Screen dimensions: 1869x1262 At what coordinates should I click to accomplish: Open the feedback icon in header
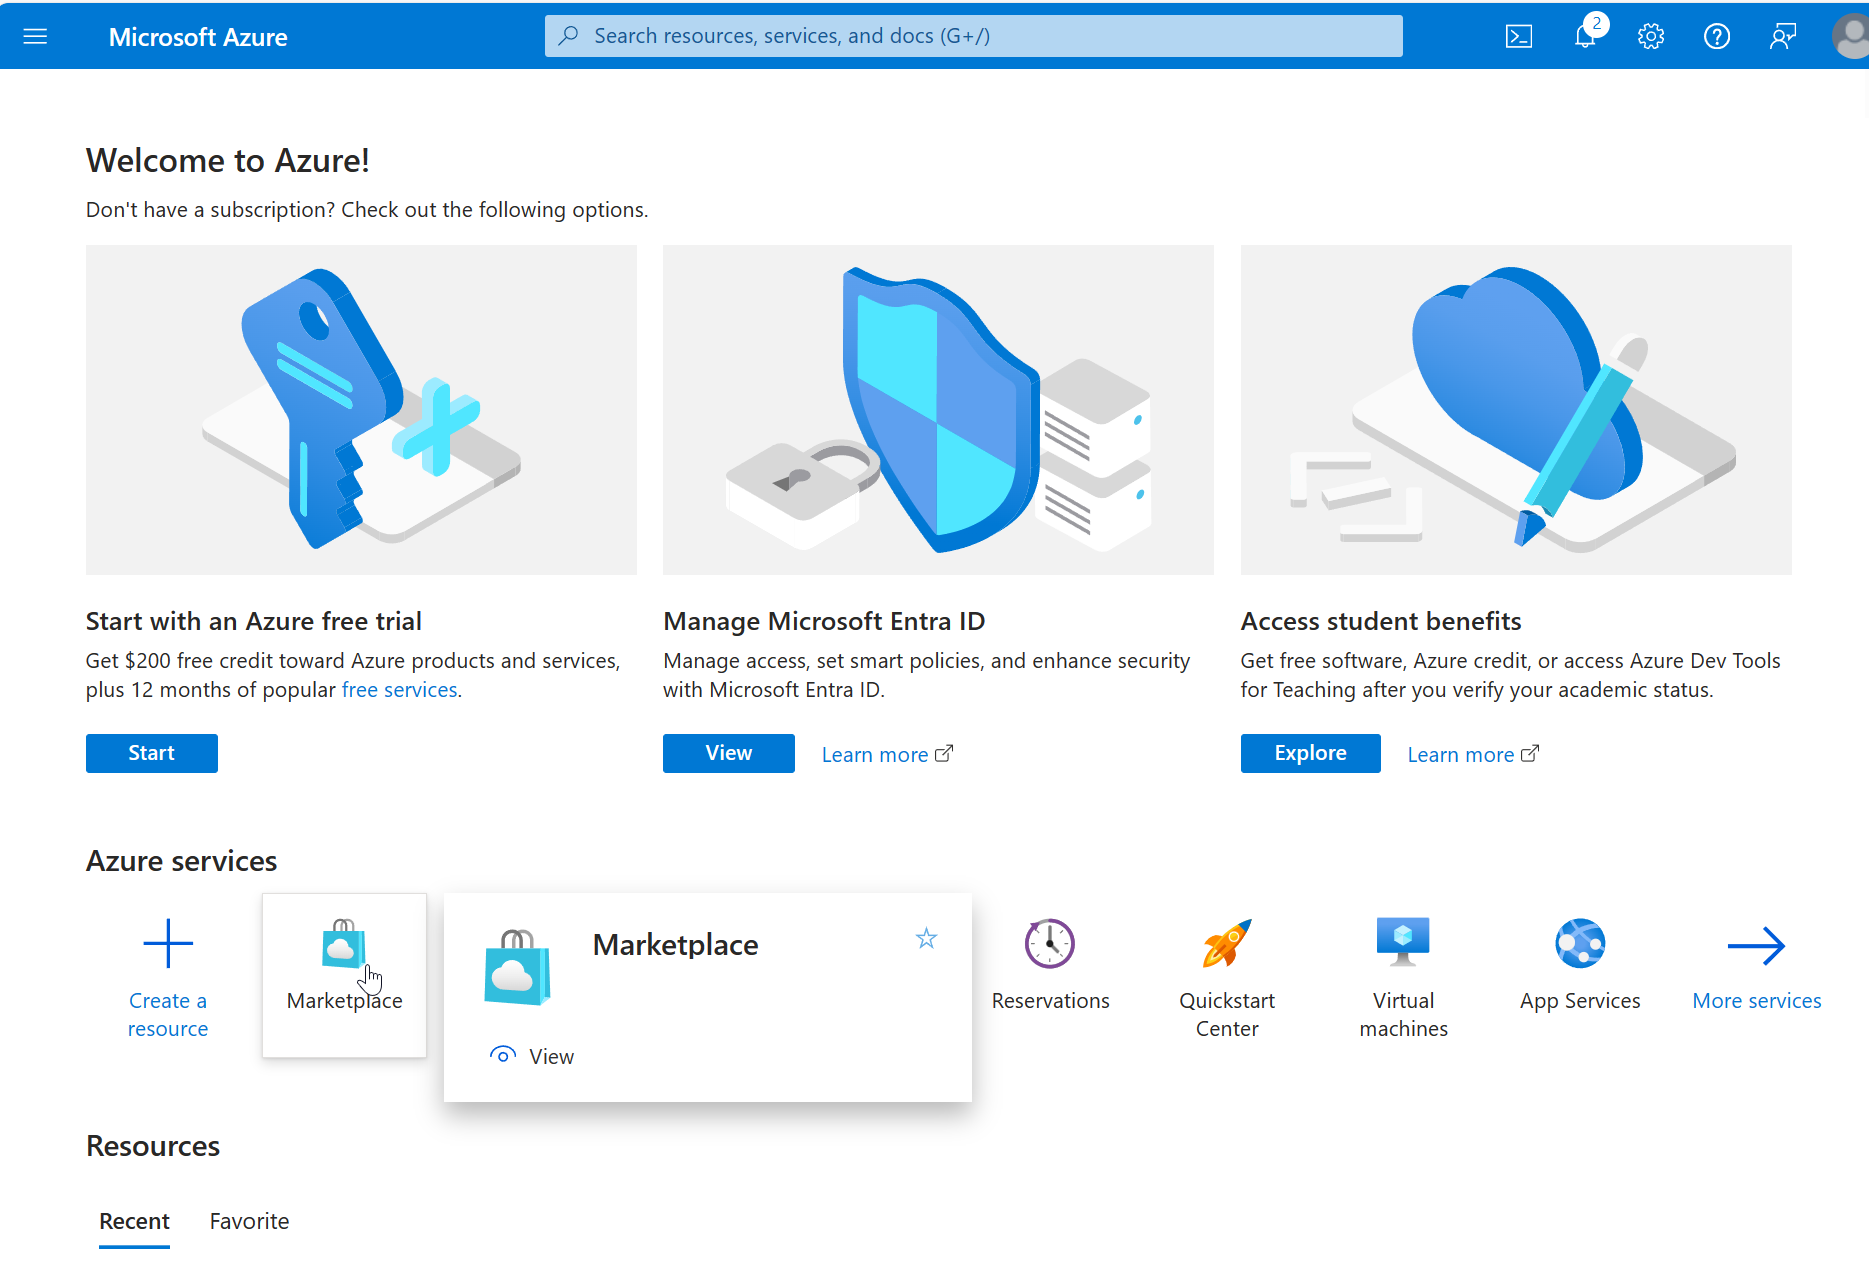point(1782,37)
